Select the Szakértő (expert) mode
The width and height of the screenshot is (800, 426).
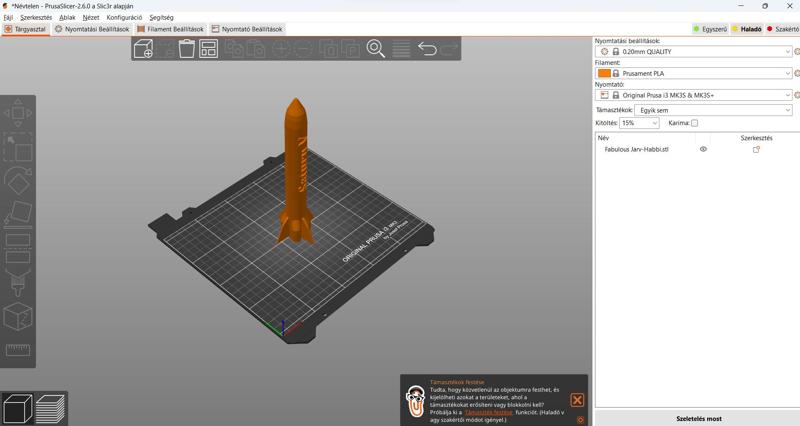pyautogui.click(x=782, y=29)
